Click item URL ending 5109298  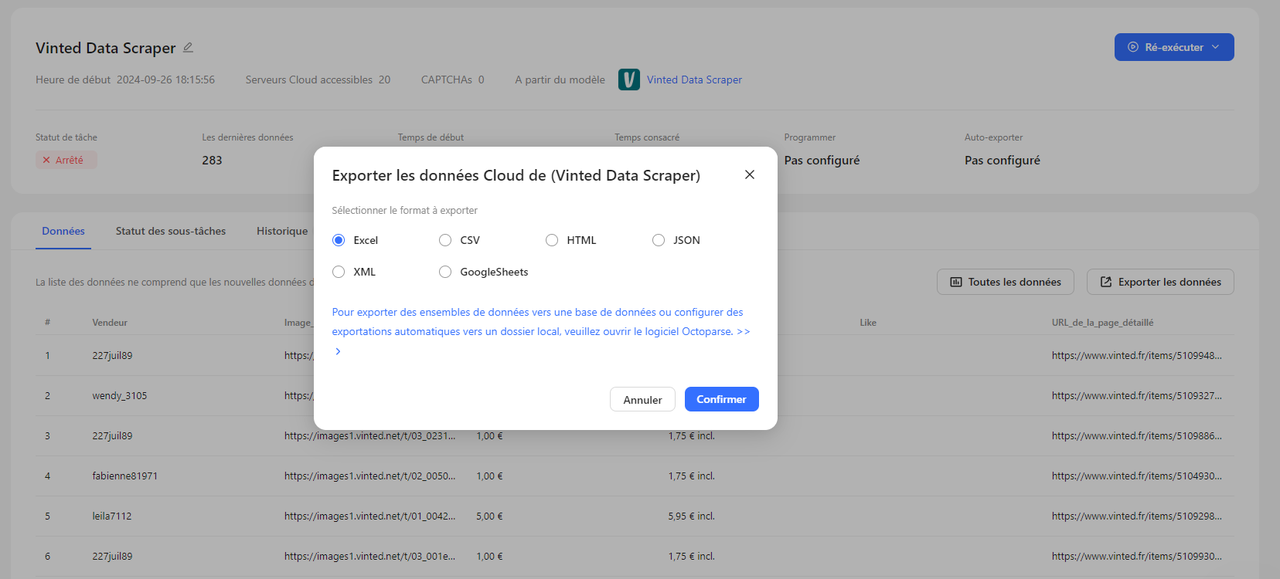pos(1137,517)
